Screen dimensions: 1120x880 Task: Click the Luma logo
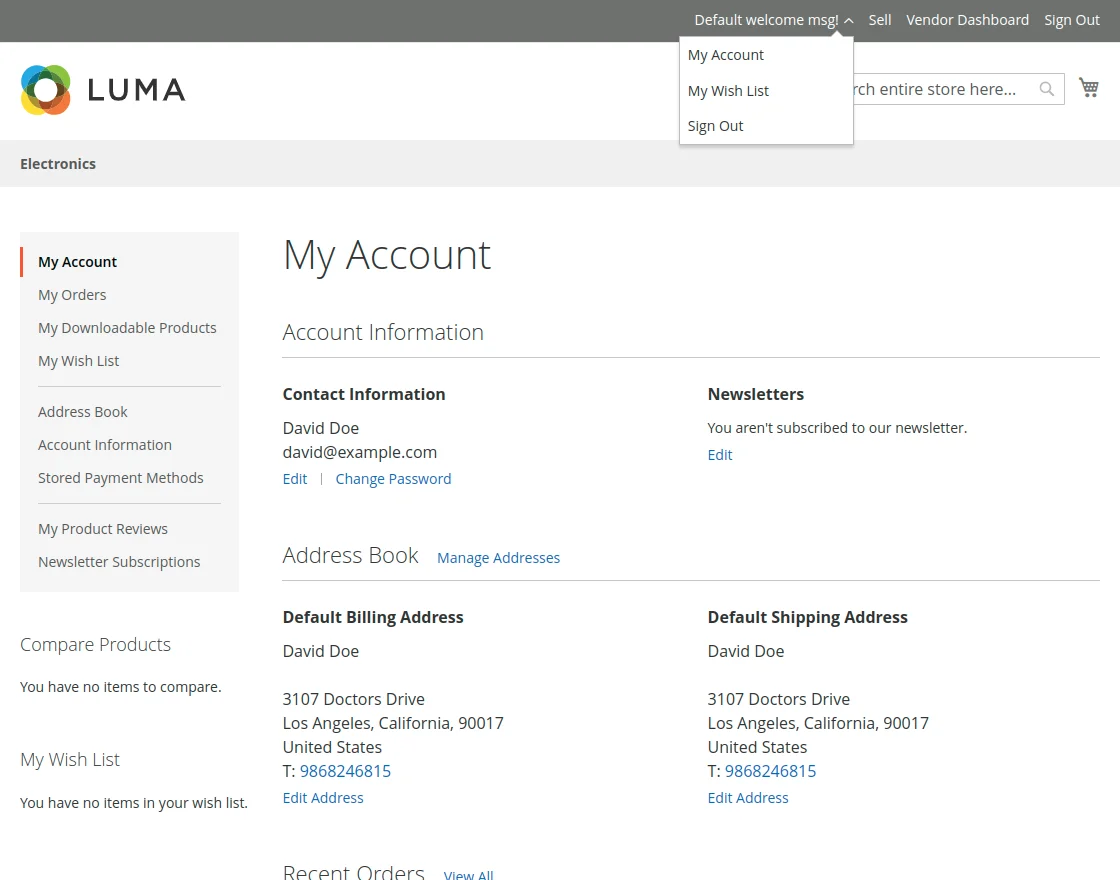click(102, 89)
